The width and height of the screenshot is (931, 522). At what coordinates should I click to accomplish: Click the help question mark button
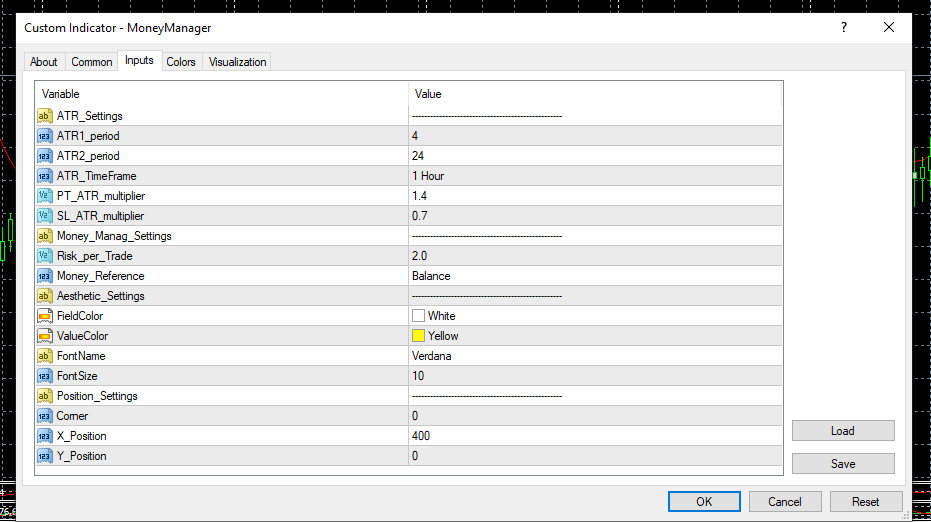click(844, 27)
